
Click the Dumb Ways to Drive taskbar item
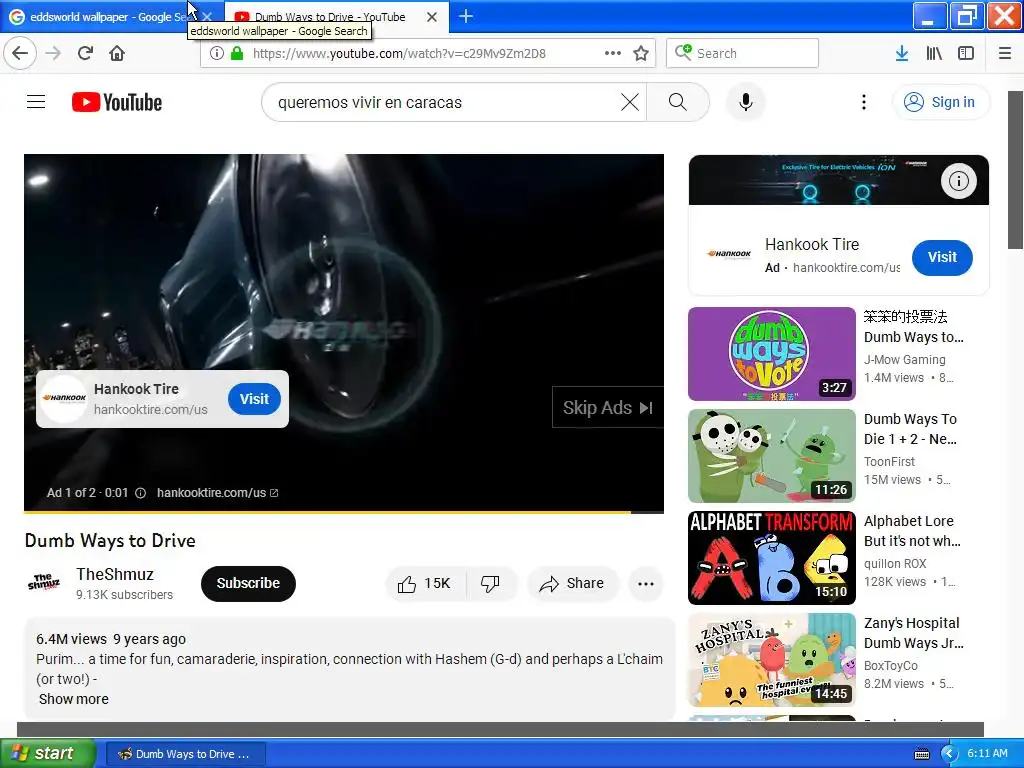click(185, 754)
